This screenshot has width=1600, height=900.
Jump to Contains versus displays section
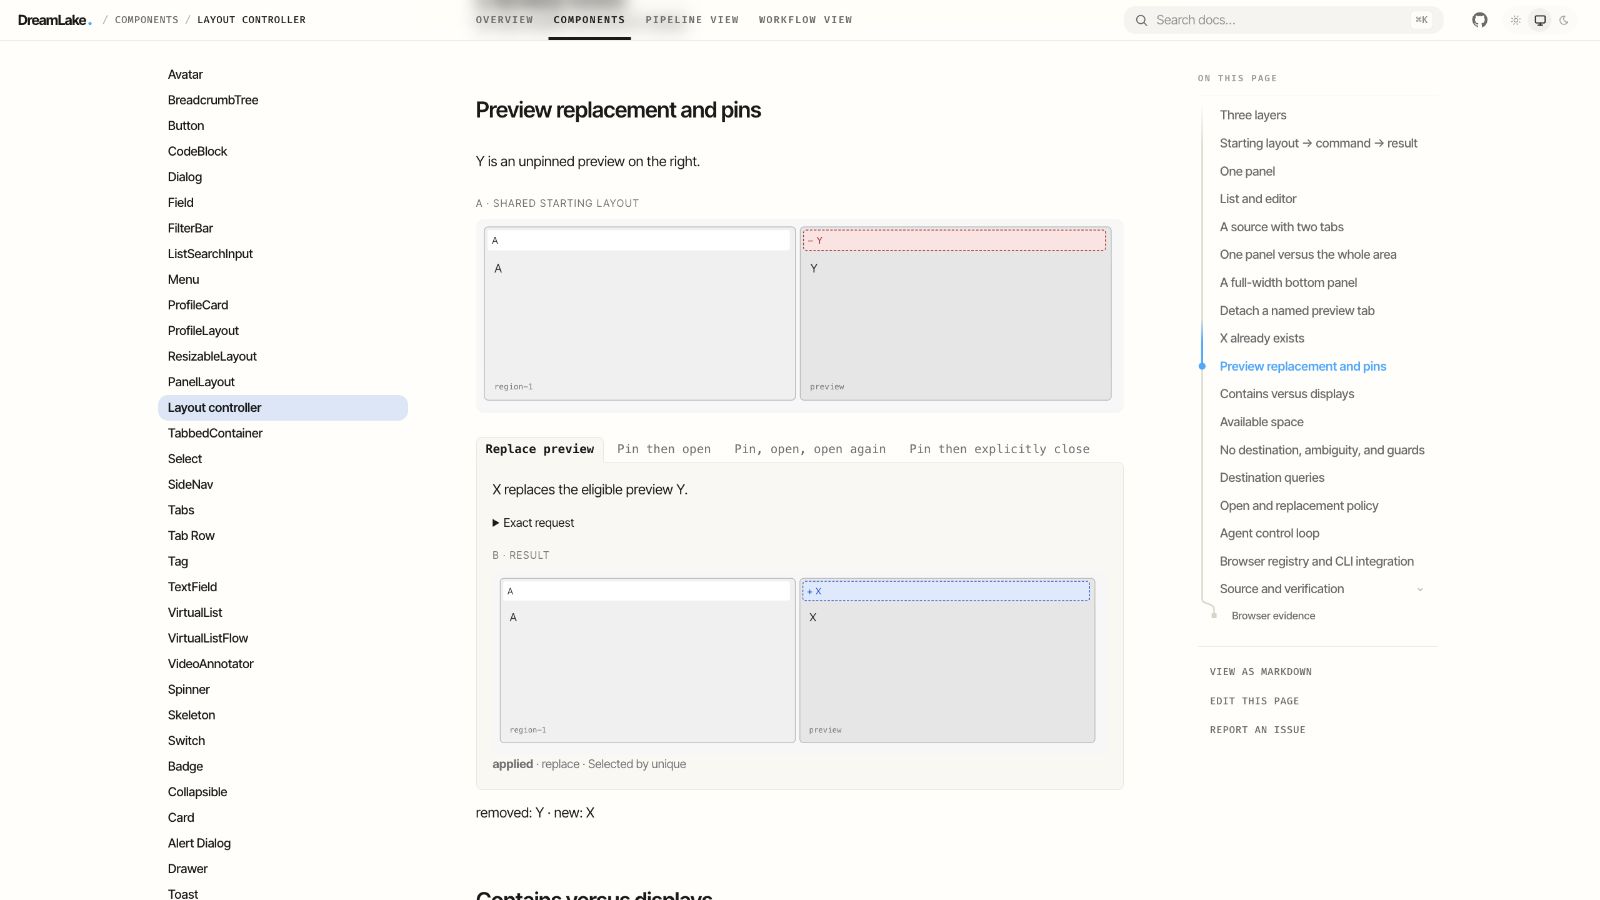pyautogui.click(x=1287, y=394)
